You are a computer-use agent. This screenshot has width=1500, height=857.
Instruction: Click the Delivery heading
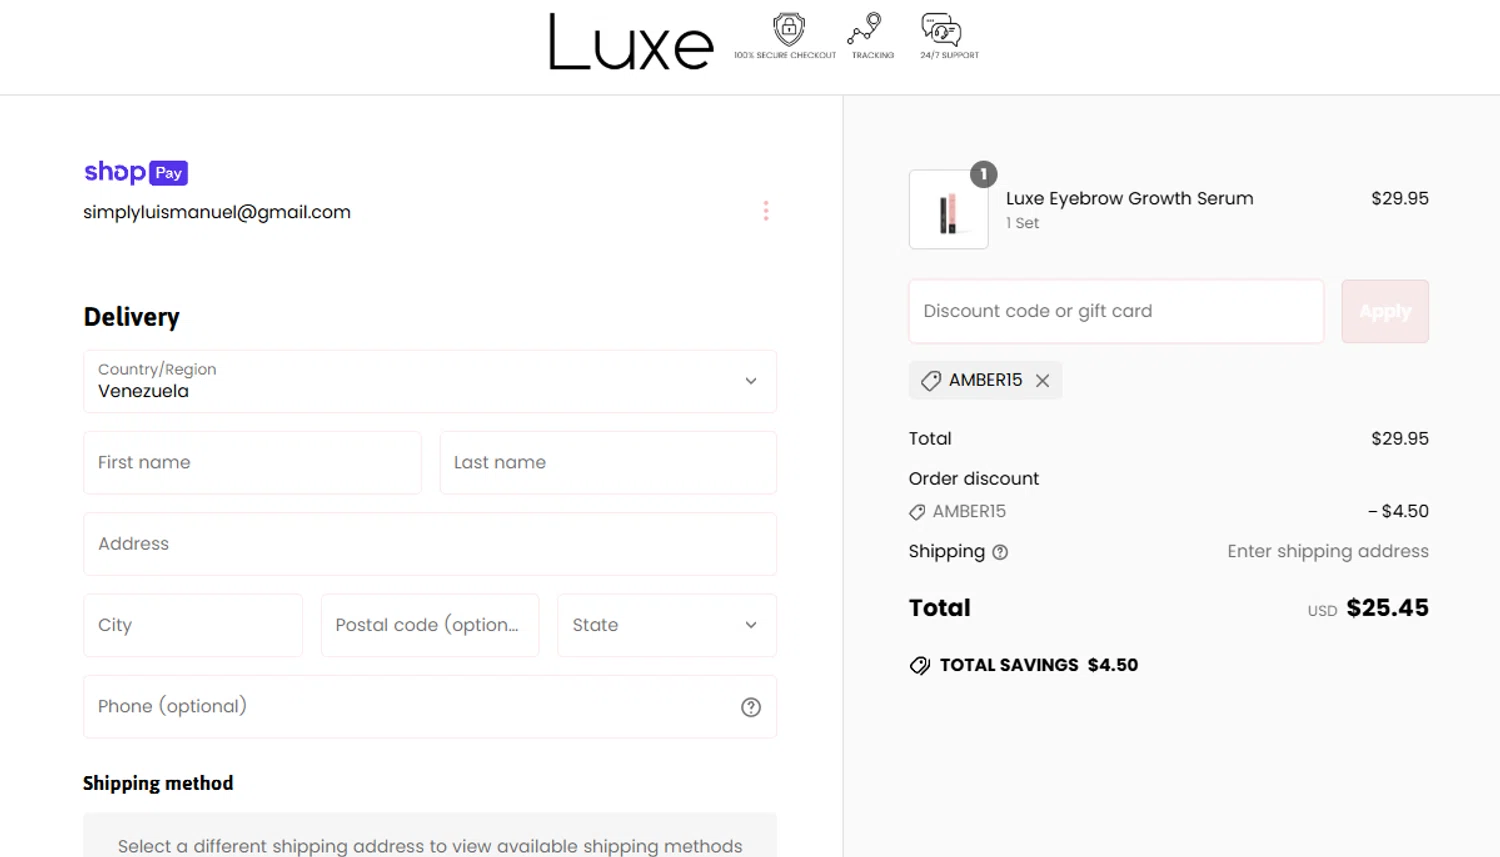pyautogui.click(x=132, y=317)
